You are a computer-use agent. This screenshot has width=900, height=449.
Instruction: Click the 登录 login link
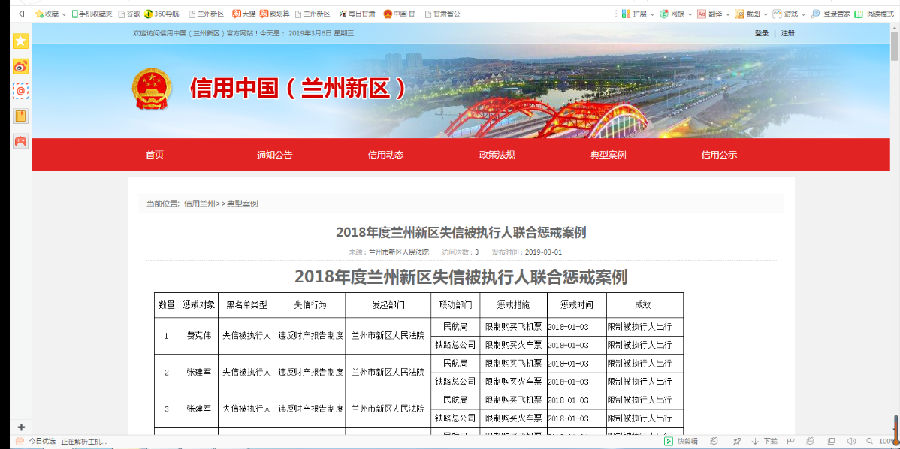(762, 33)
